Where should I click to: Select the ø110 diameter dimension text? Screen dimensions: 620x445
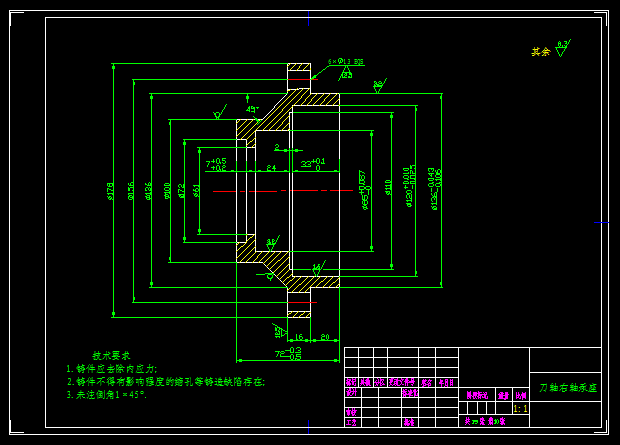click(x=388, y=187)
